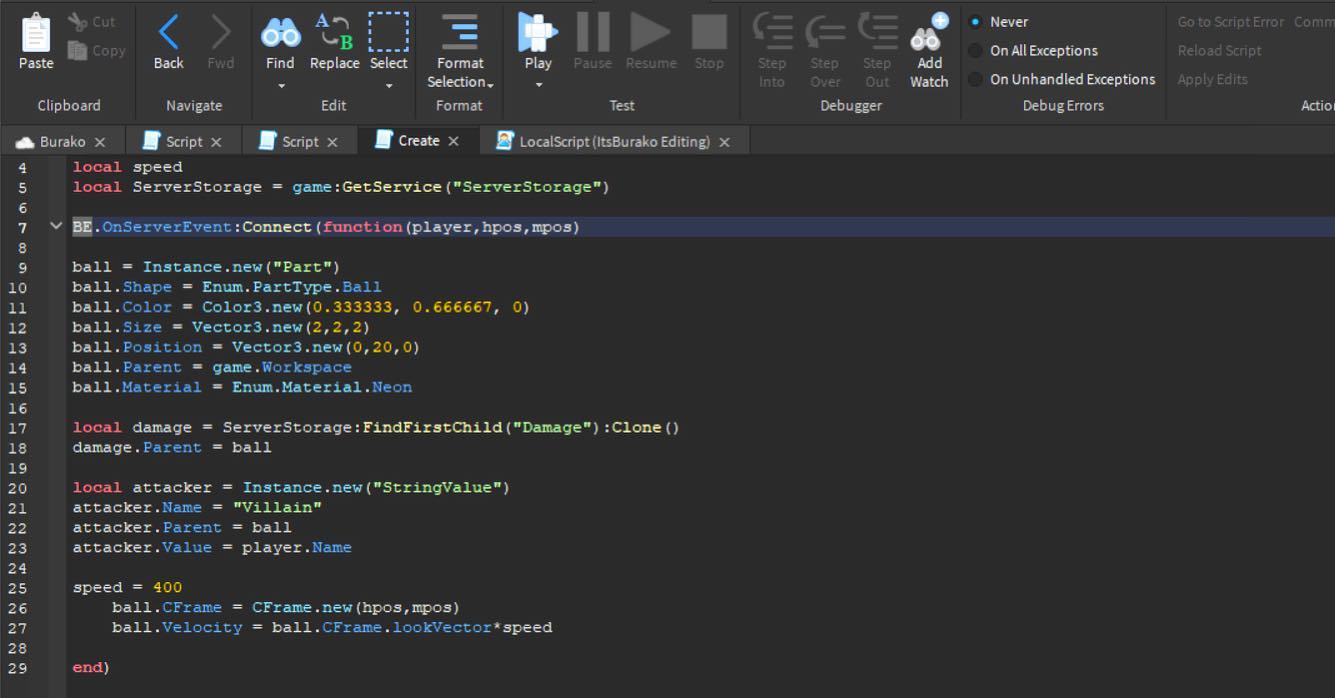Click the Format Selection icon
1335x698 pixels.
pyautogui.click(x=460, y=32)
